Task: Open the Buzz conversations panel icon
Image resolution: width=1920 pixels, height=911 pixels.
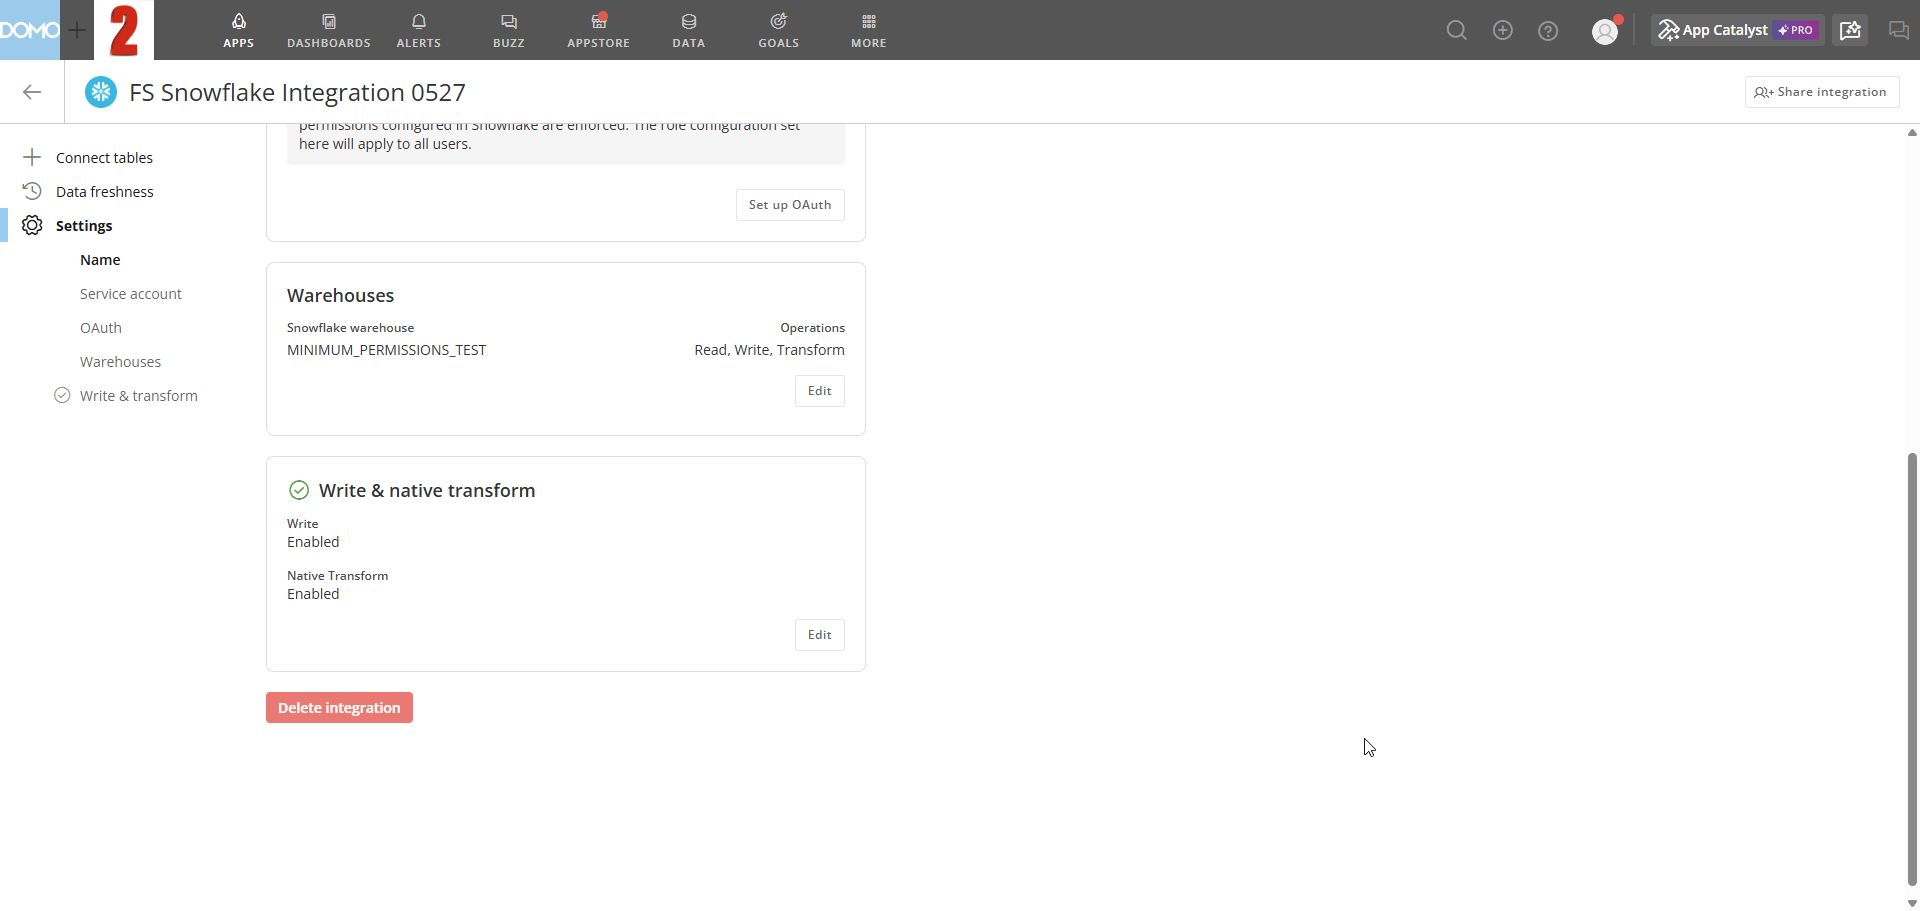Action: 1898,30
